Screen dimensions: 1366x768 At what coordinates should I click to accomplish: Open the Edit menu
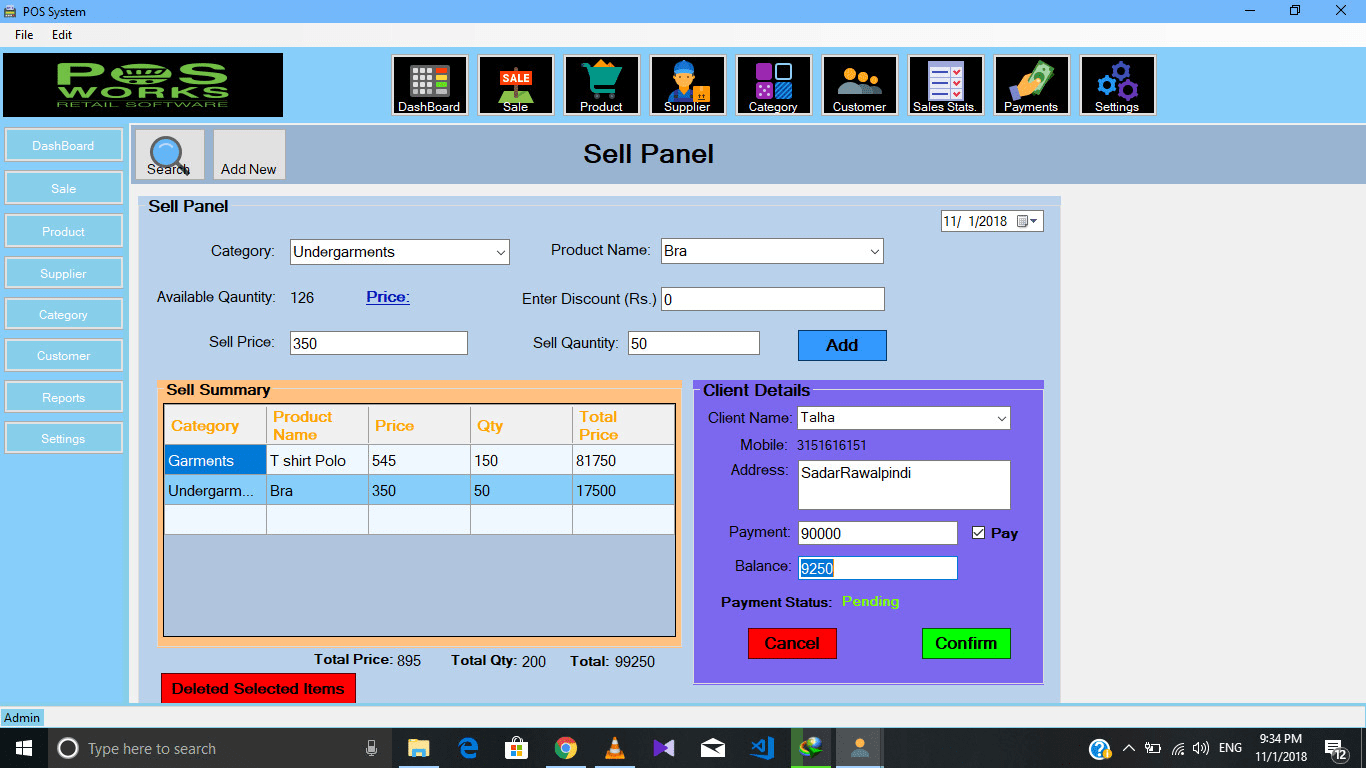62,35
